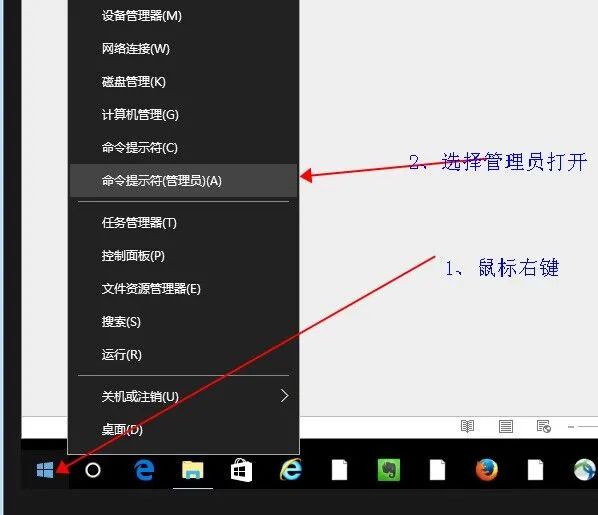Image resolution: width=598 pixels, height=515 pixels.
Task: Click blank document icon right of Firefox
Action: point(535,470)
